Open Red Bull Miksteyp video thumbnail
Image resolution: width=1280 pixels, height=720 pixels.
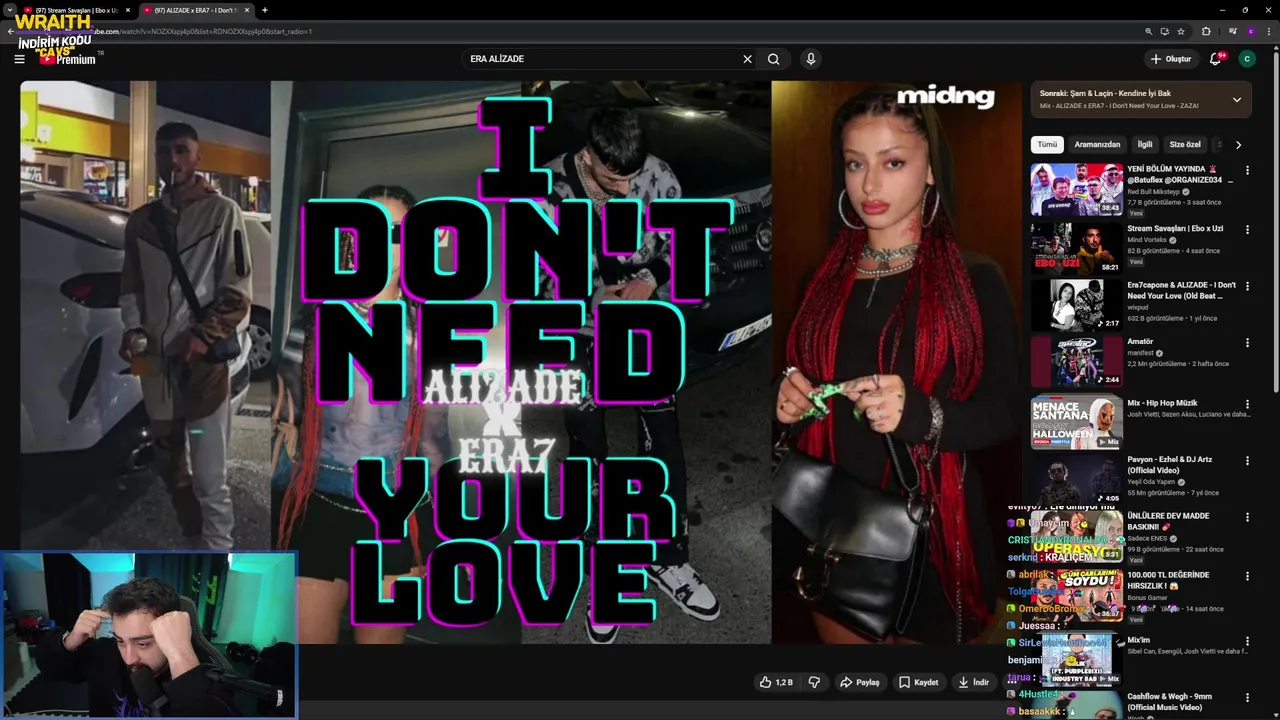pyautogui.click(x=1077, y=189)
